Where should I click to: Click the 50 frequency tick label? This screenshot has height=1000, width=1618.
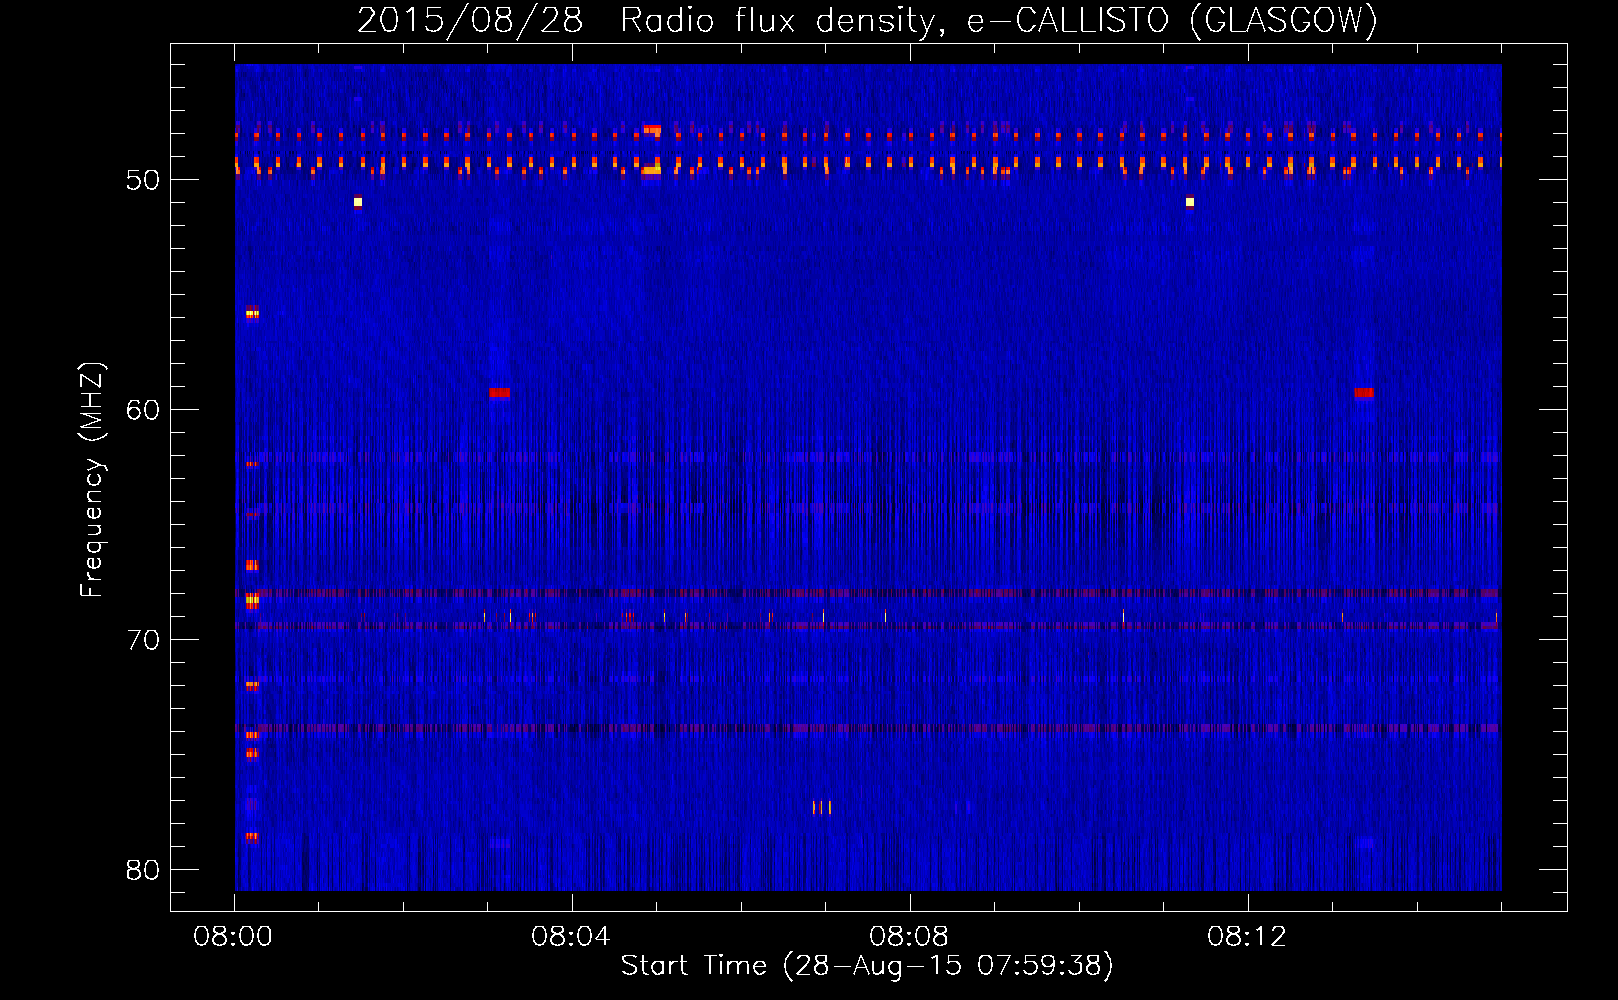coord(143,180)
